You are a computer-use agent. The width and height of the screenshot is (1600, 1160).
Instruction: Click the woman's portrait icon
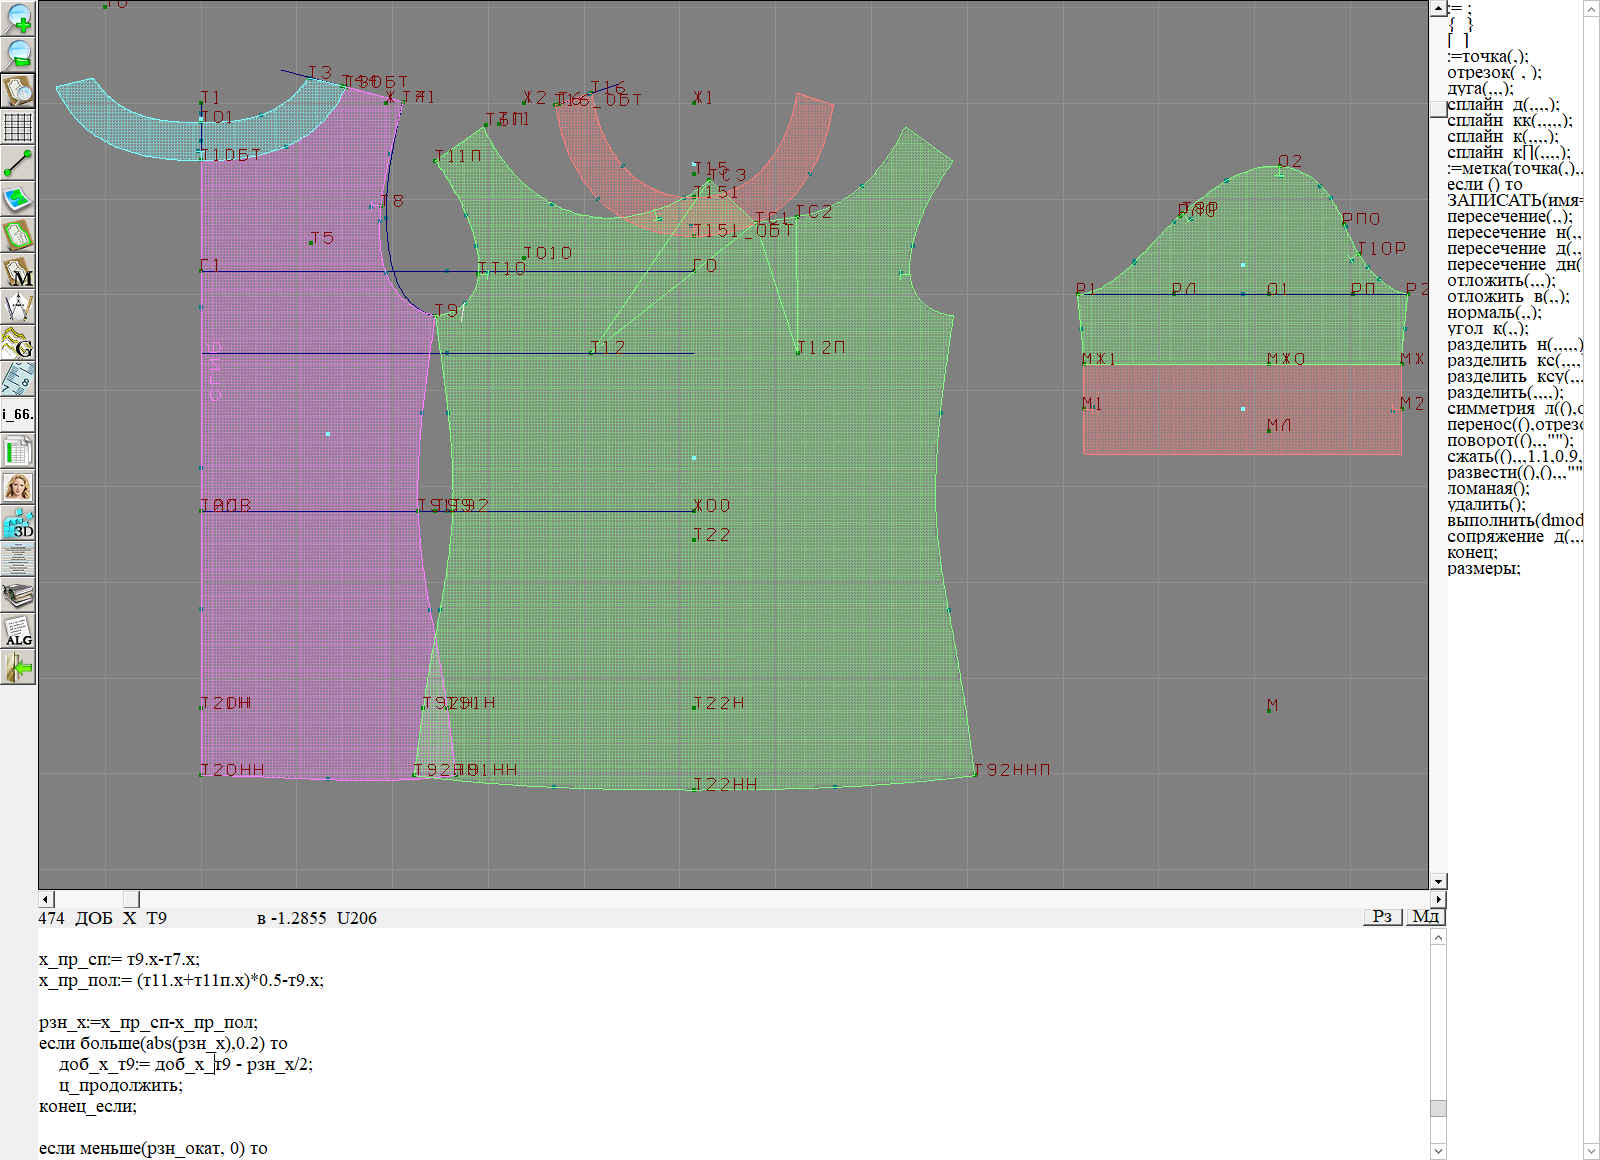(x=18, y=487)
